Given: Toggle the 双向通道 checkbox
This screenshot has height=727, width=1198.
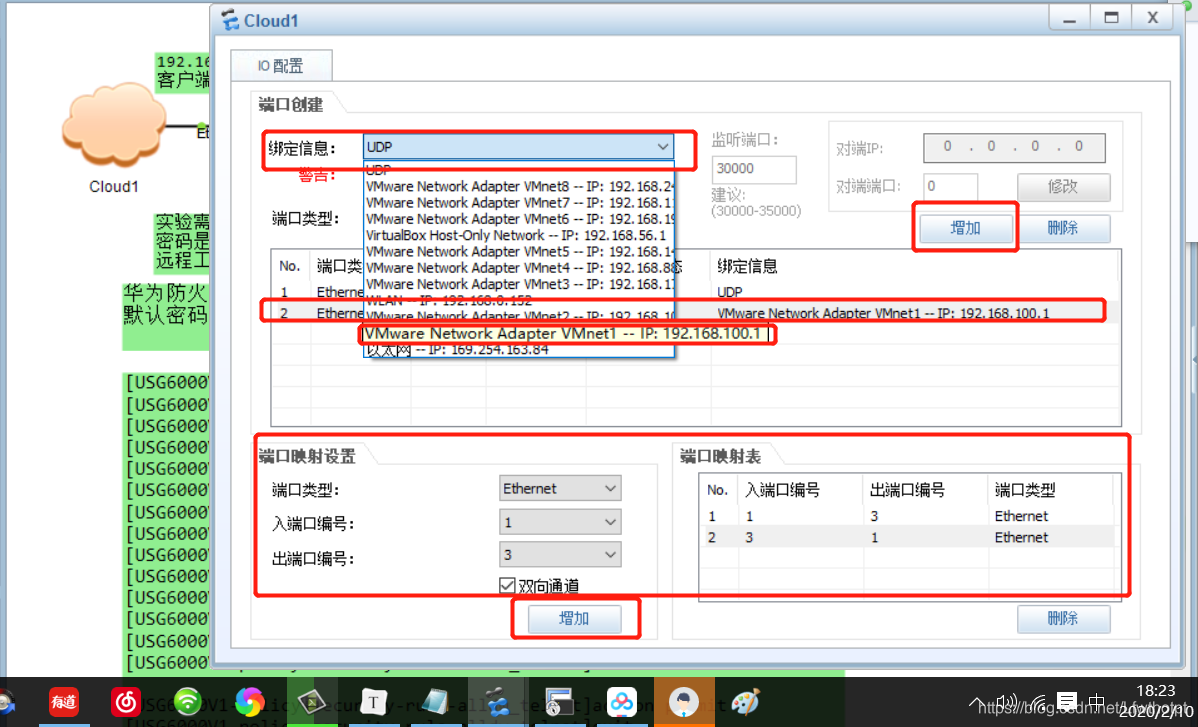Looking at the screenshot, I should [x=507, y=586].
